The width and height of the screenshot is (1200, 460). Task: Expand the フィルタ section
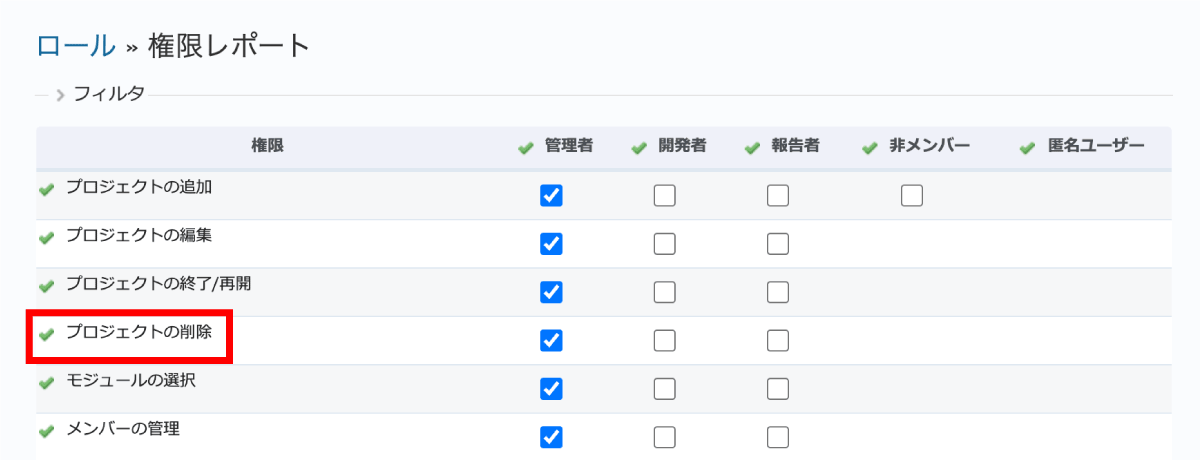pos(101,95)
